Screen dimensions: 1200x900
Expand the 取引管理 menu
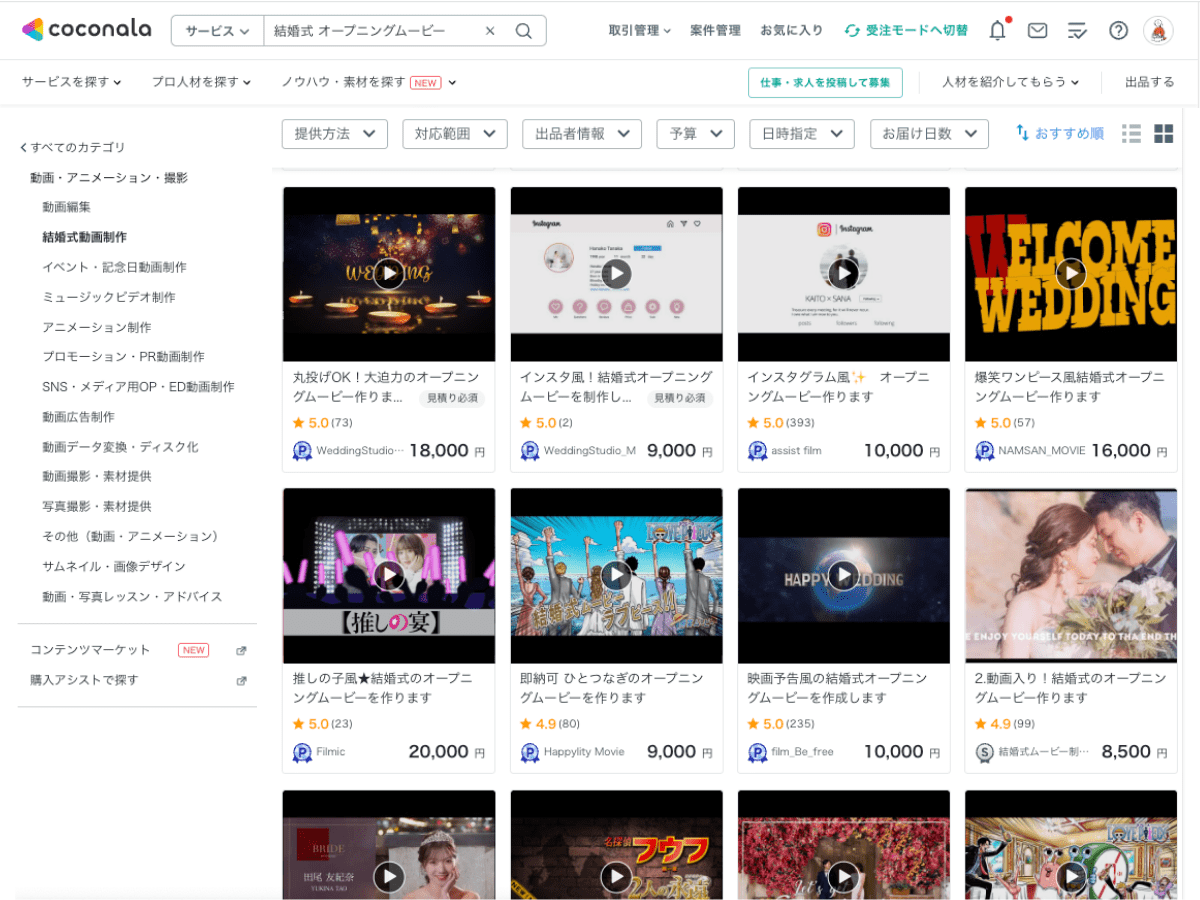(x=640, y=30)
